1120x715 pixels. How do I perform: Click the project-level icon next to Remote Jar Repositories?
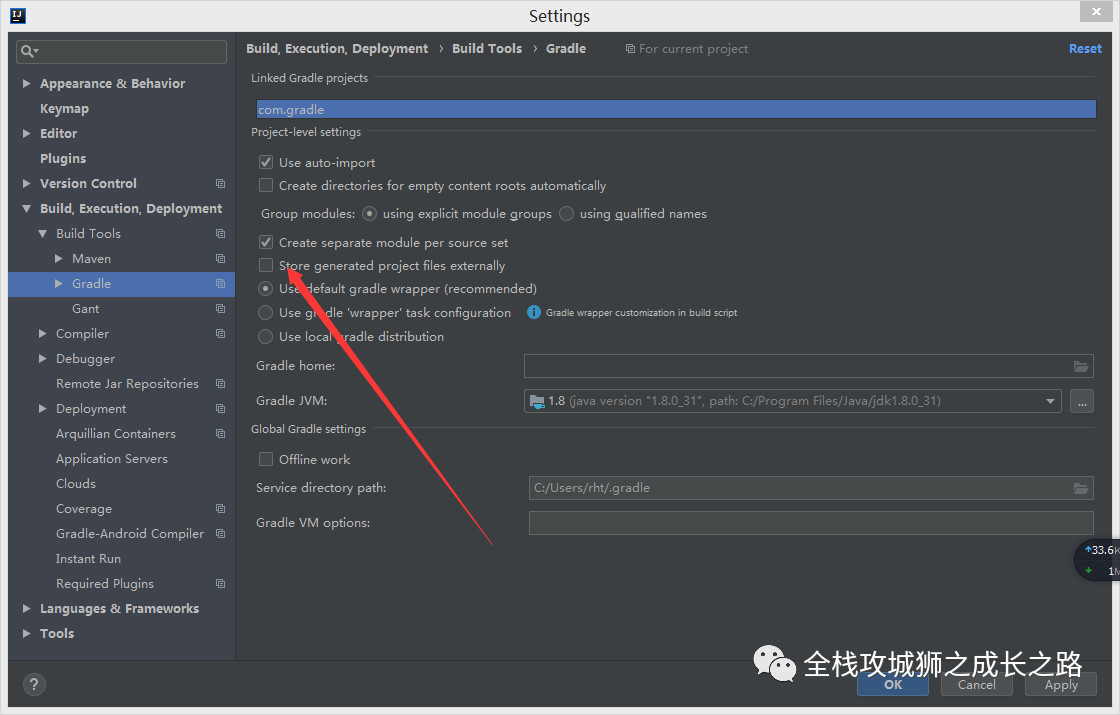coord(220,384)
